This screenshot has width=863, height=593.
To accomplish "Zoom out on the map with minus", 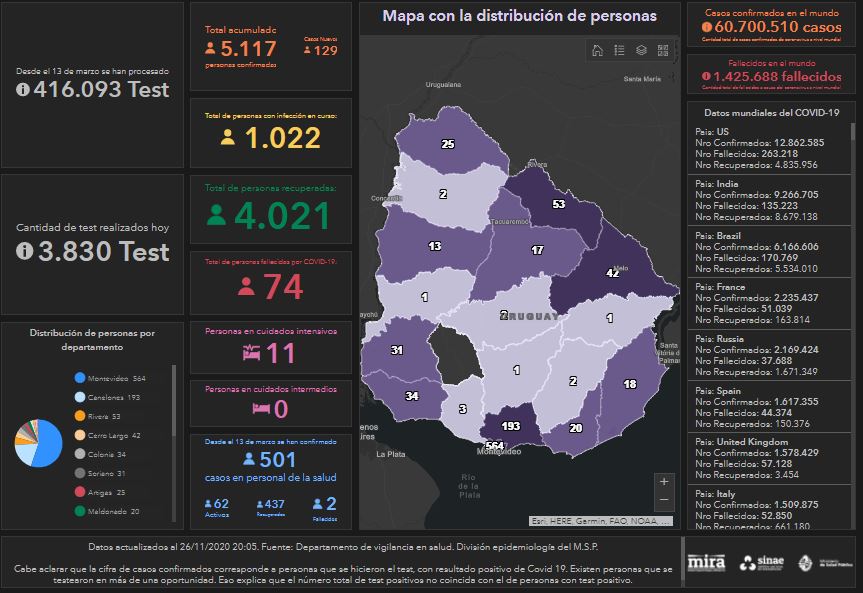I will tap(664, 500).
